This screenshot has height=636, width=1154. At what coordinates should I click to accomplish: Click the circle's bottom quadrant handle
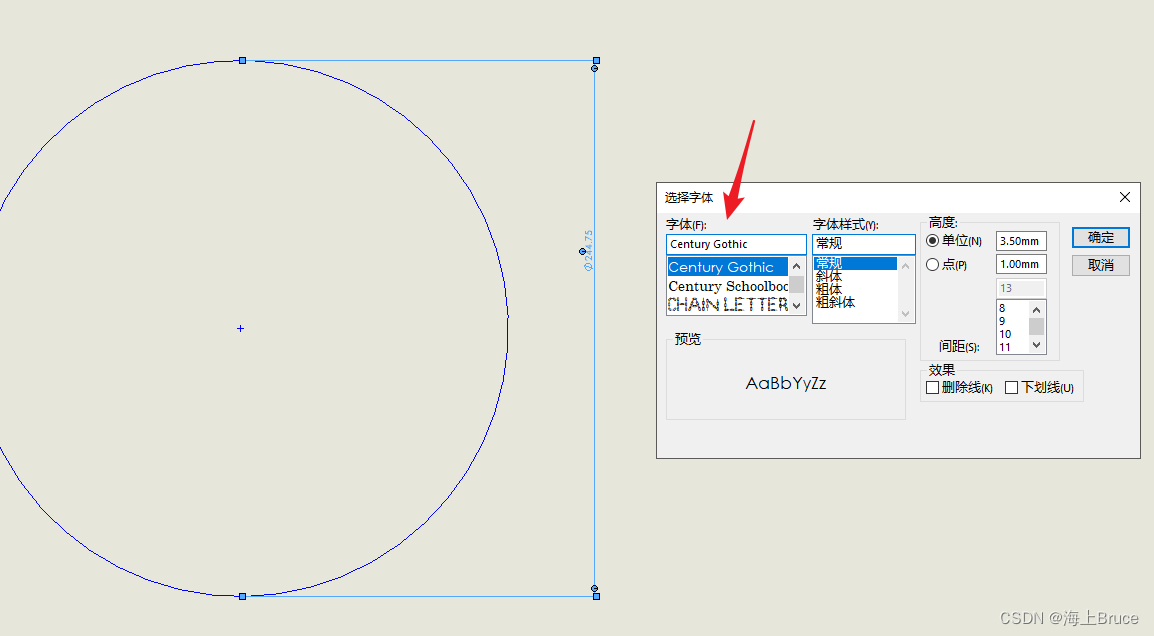click(242, 596)
